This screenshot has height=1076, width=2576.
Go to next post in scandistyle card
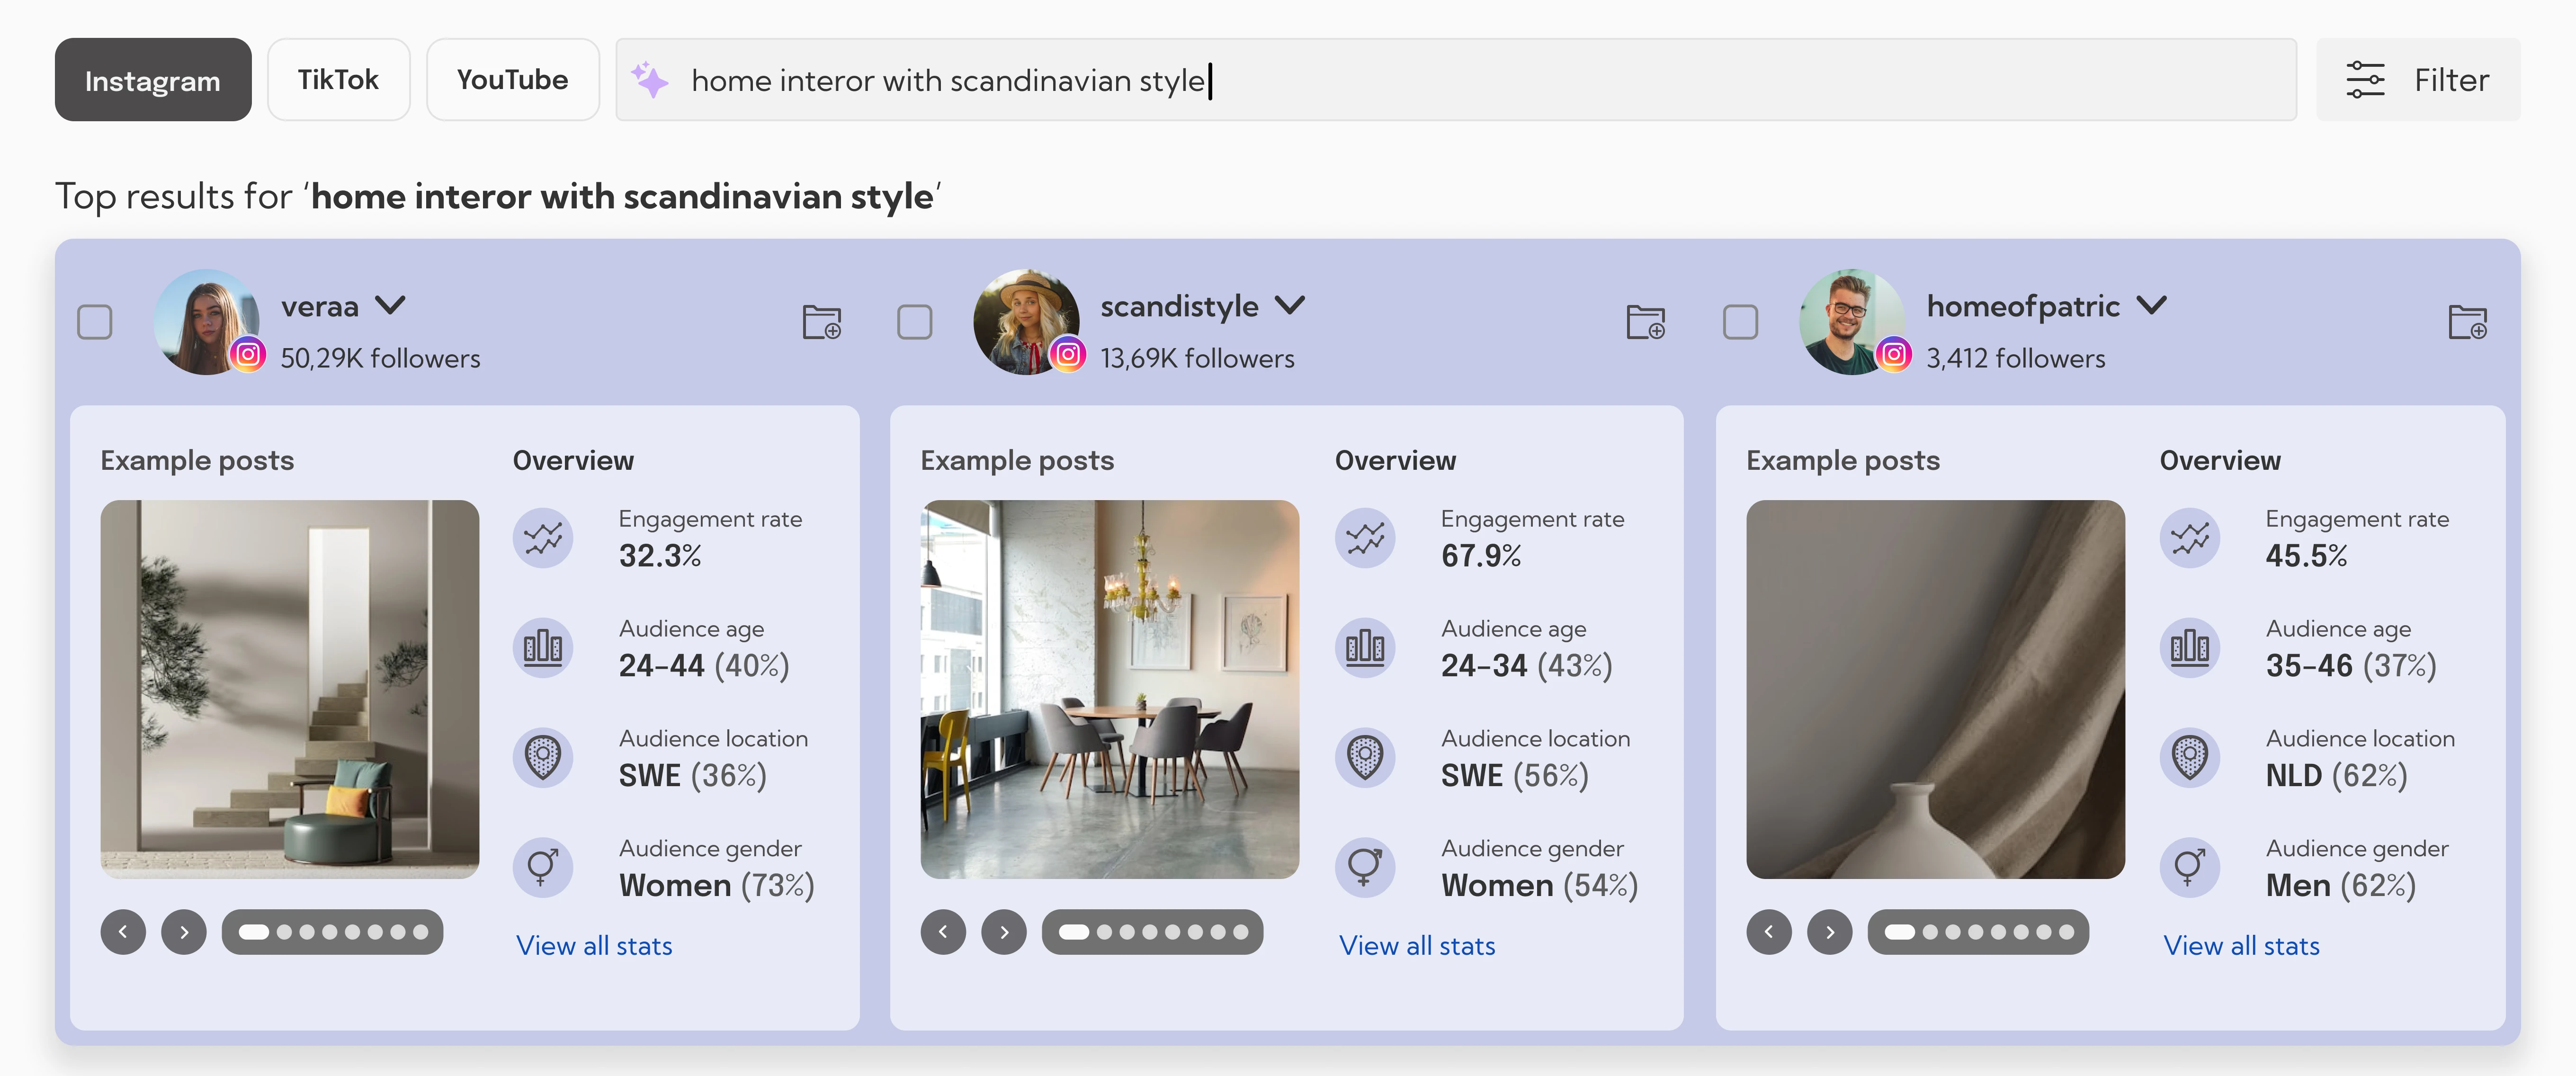(1004, 932)
